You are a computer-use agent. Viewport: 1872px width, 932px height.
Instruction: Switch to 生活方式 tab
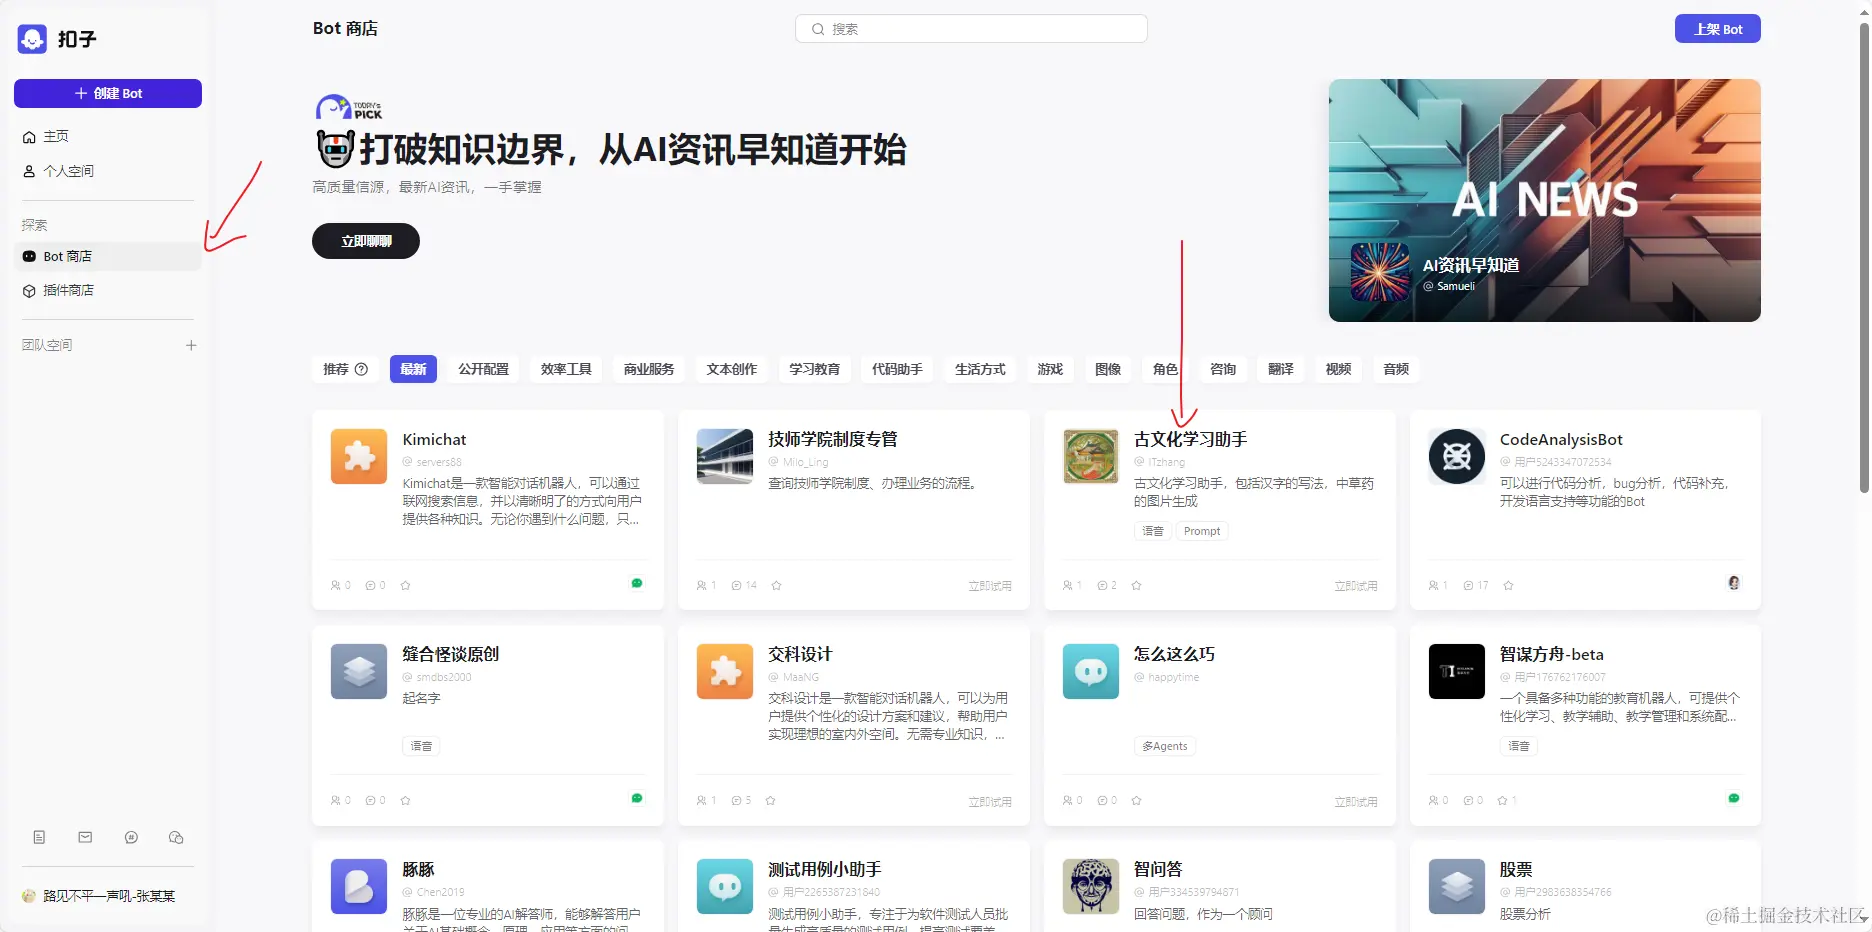[x=980, y=369]
